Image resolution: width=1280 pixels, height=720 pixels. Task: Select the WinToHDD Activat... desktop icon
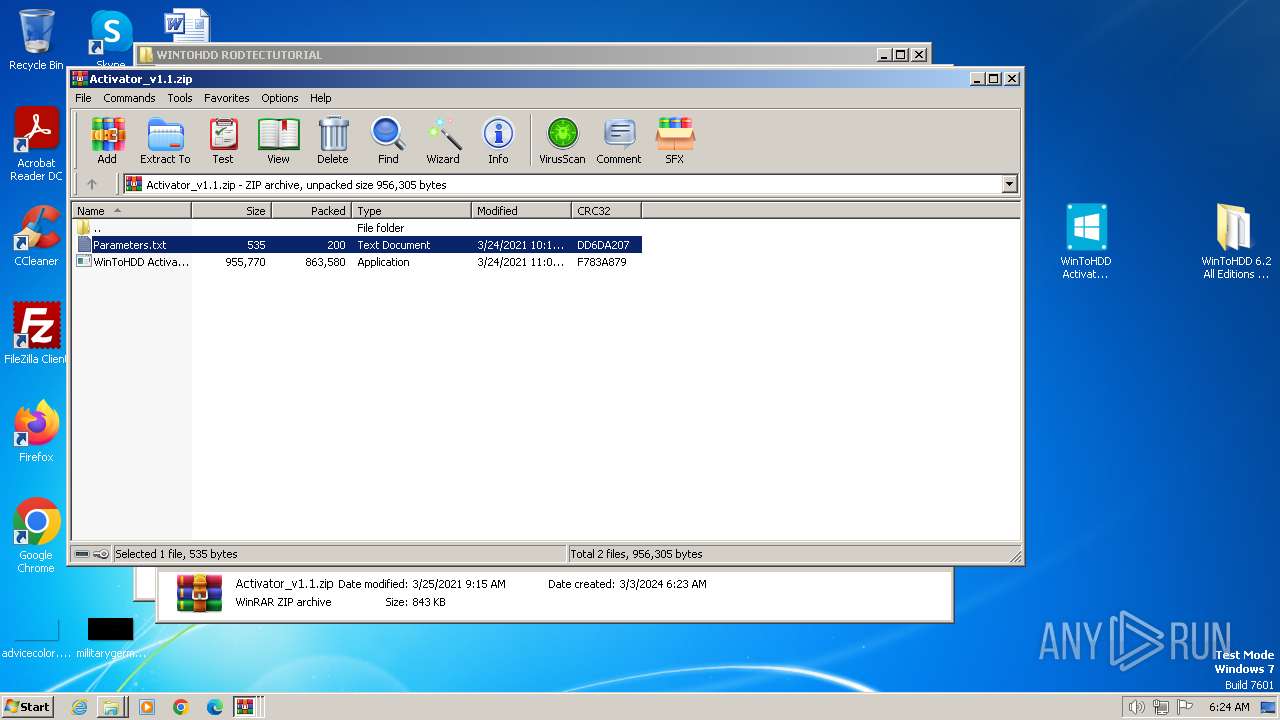point(1086,241)
